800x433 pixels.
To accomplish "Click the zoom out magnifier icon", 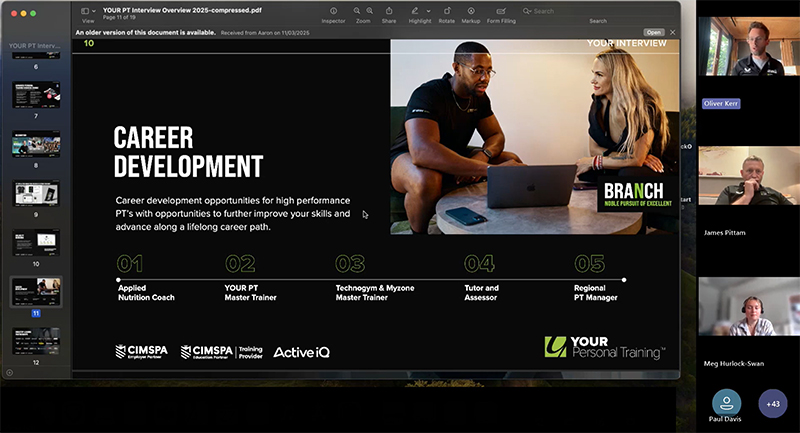I will tap(357, 10).
